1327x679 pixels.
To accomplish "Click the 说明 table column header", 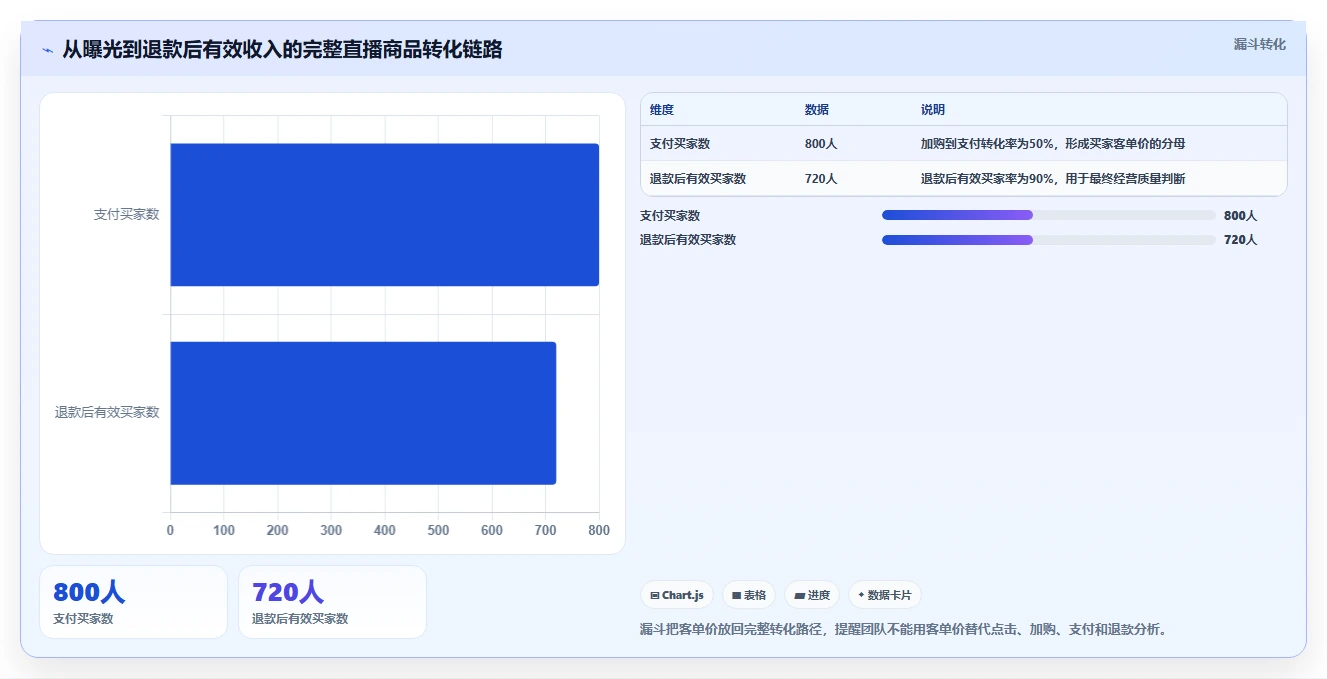I will tap(933, 110).
